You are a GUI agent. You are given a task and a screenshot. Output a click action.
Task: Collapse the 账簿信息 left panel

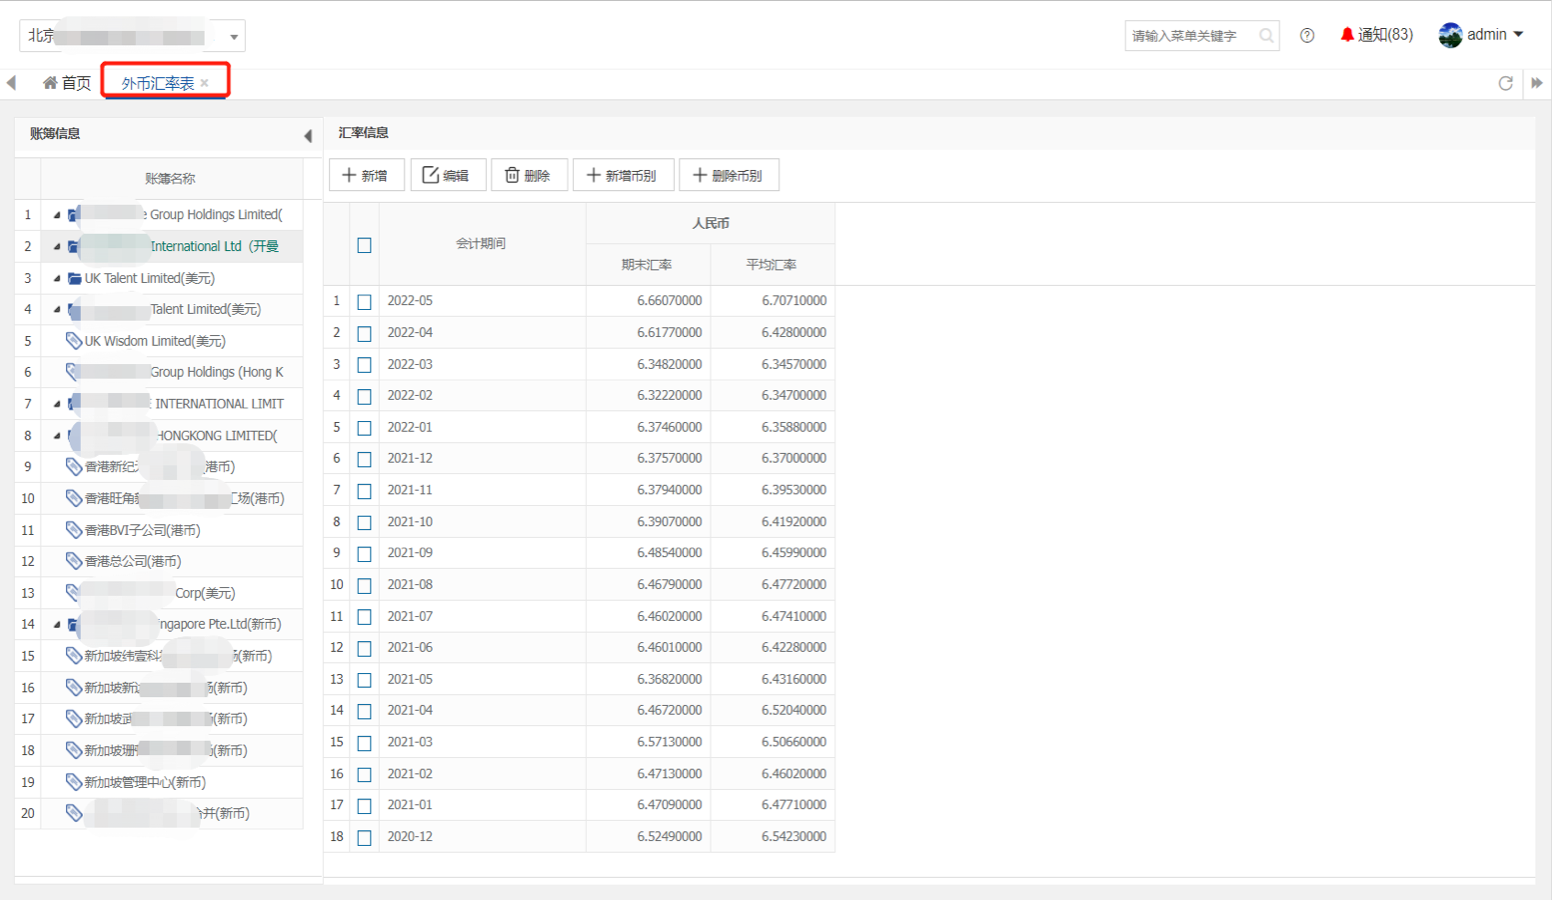click(308, 135)
